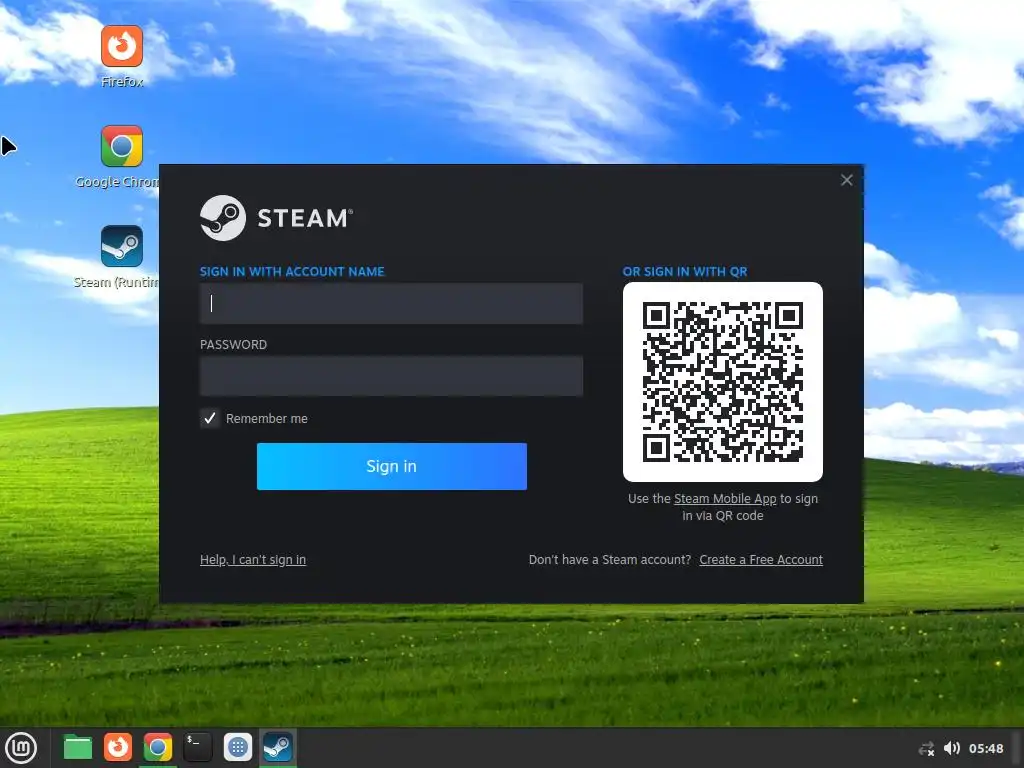1024x768 pixels.
Task: Open the Terminal from the taskbar
Action: 198,748
